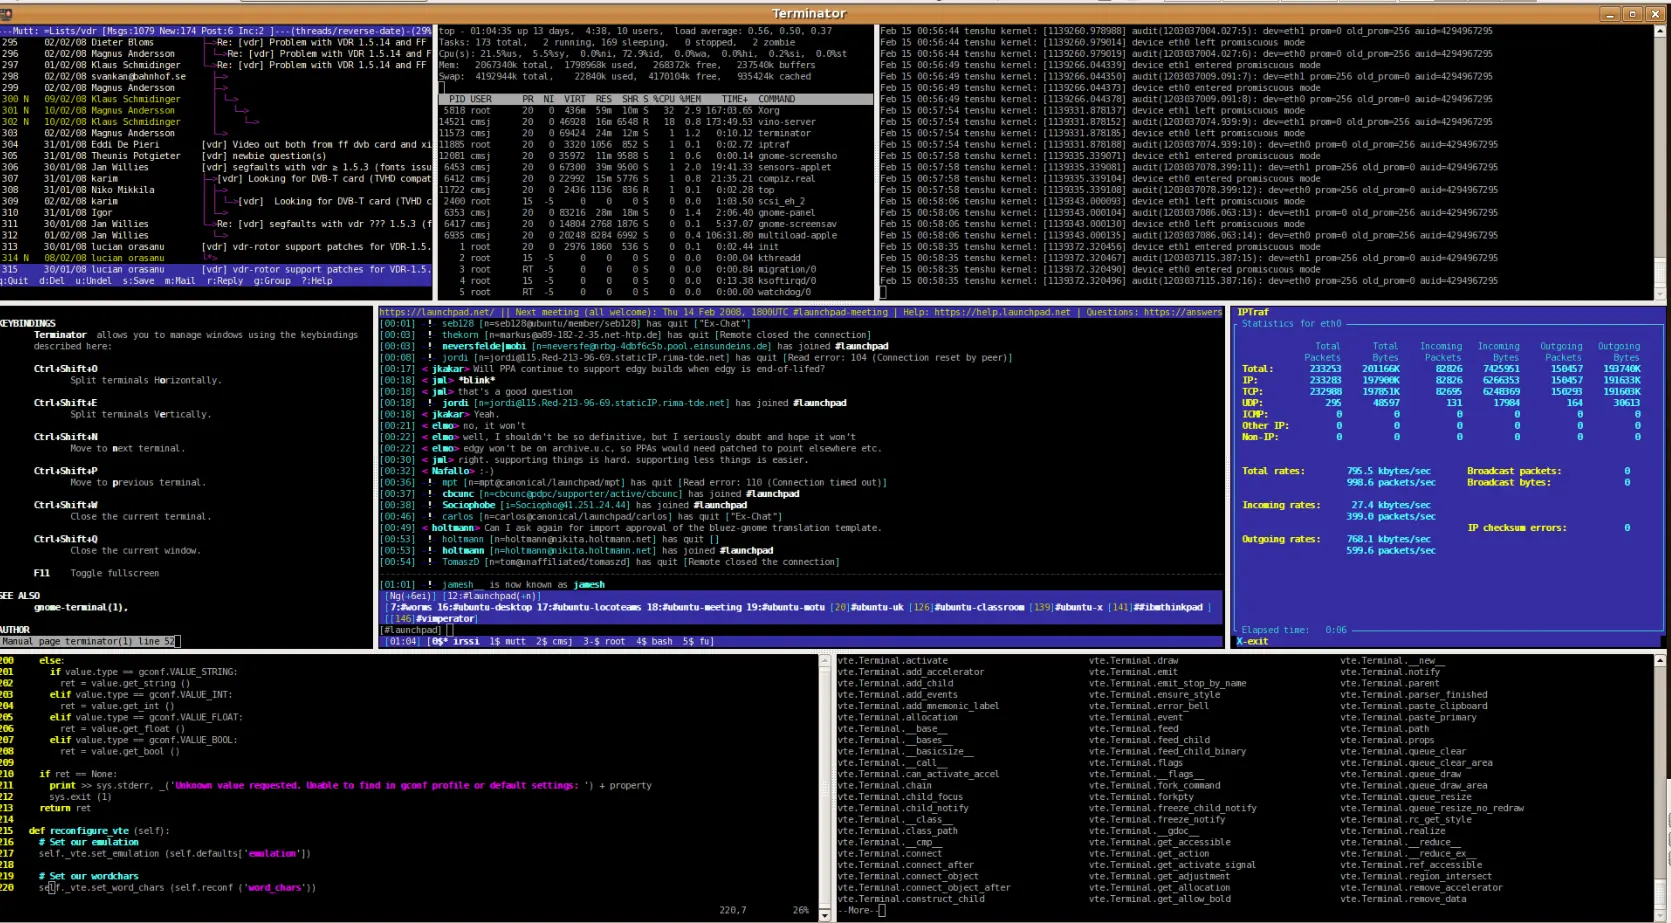Select the screen window '0$* irssi'
1671x923 pixels.
pos(454,641)
